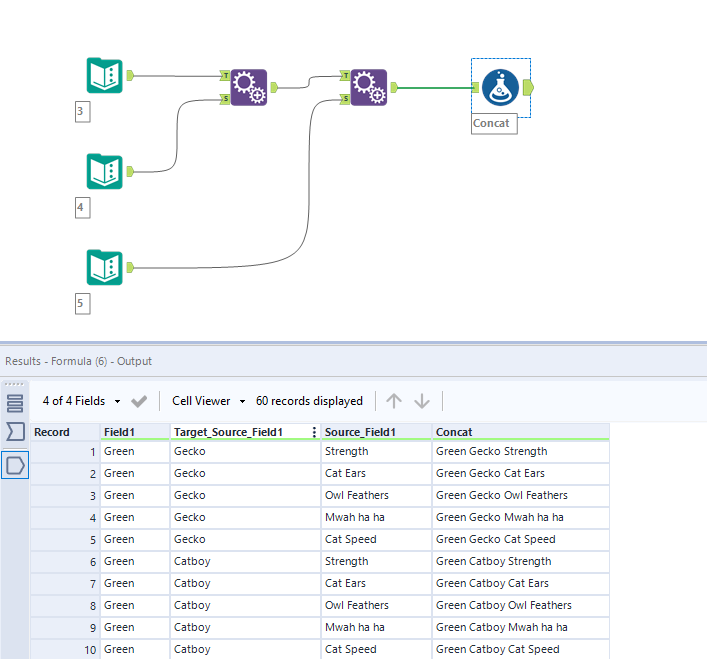The image size is (707, 659).
Task: Click the second Append Fields tool
Action: click(x=370, y=87)
